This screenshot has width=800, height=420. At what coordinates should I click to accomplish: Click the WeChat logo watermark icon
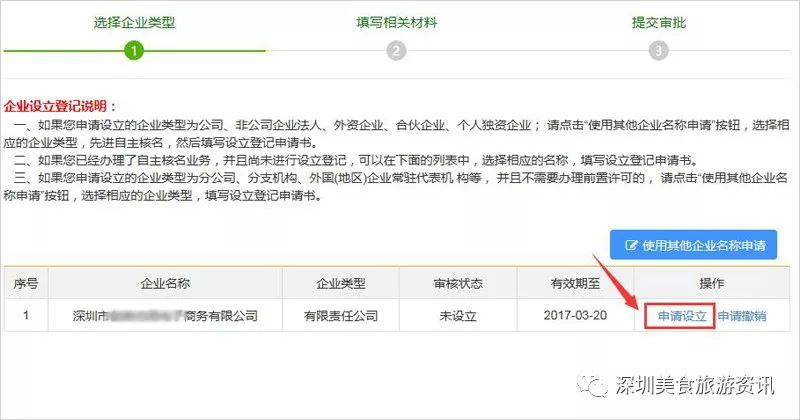point(592,385)
